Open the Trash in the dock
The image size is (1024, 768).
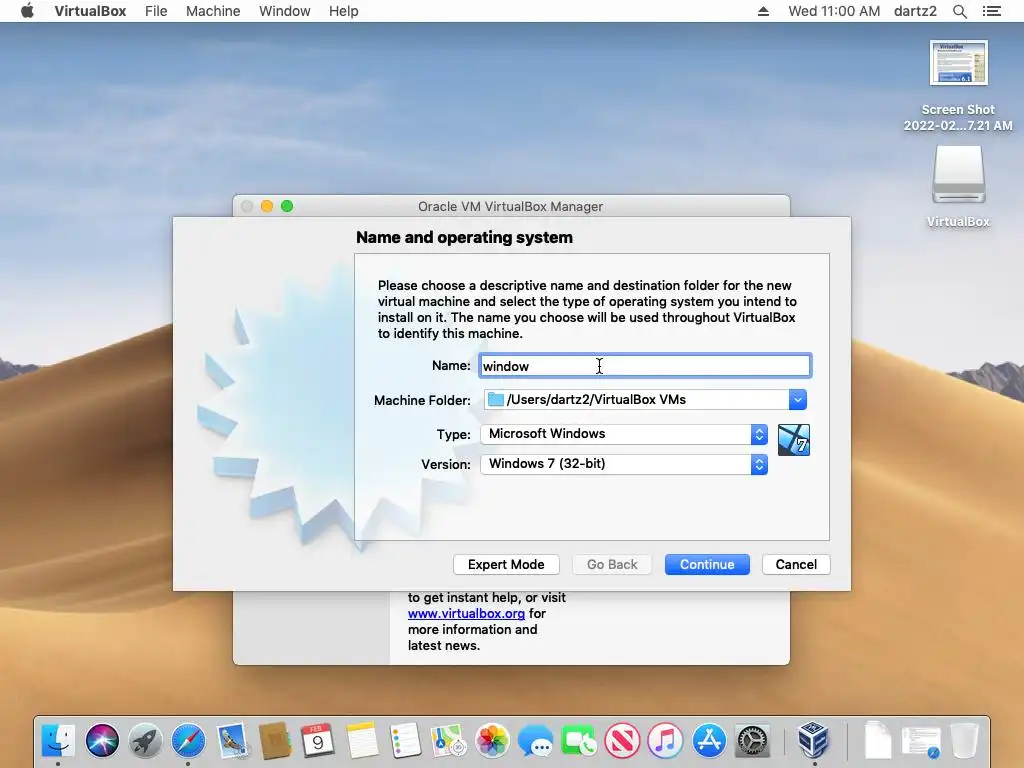(965, 741)
